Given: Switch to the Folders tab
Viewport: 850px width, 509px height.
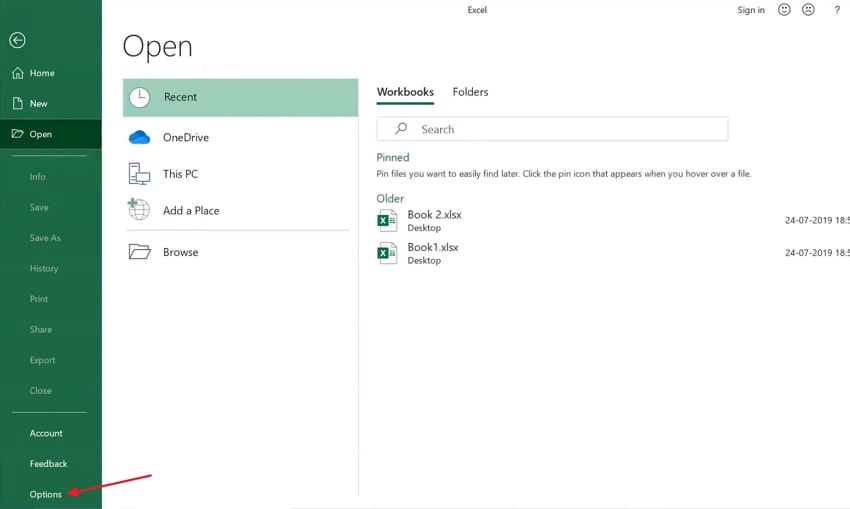Looking at the screenshot, I should point(470,92).
